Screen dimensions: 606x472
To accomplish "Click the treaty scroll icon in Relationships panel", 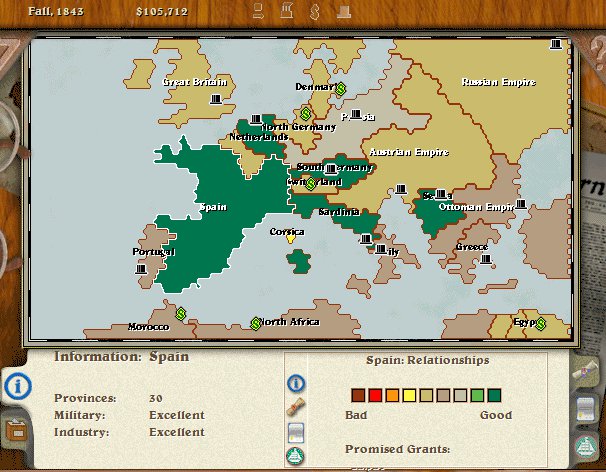I will (296, 407).
